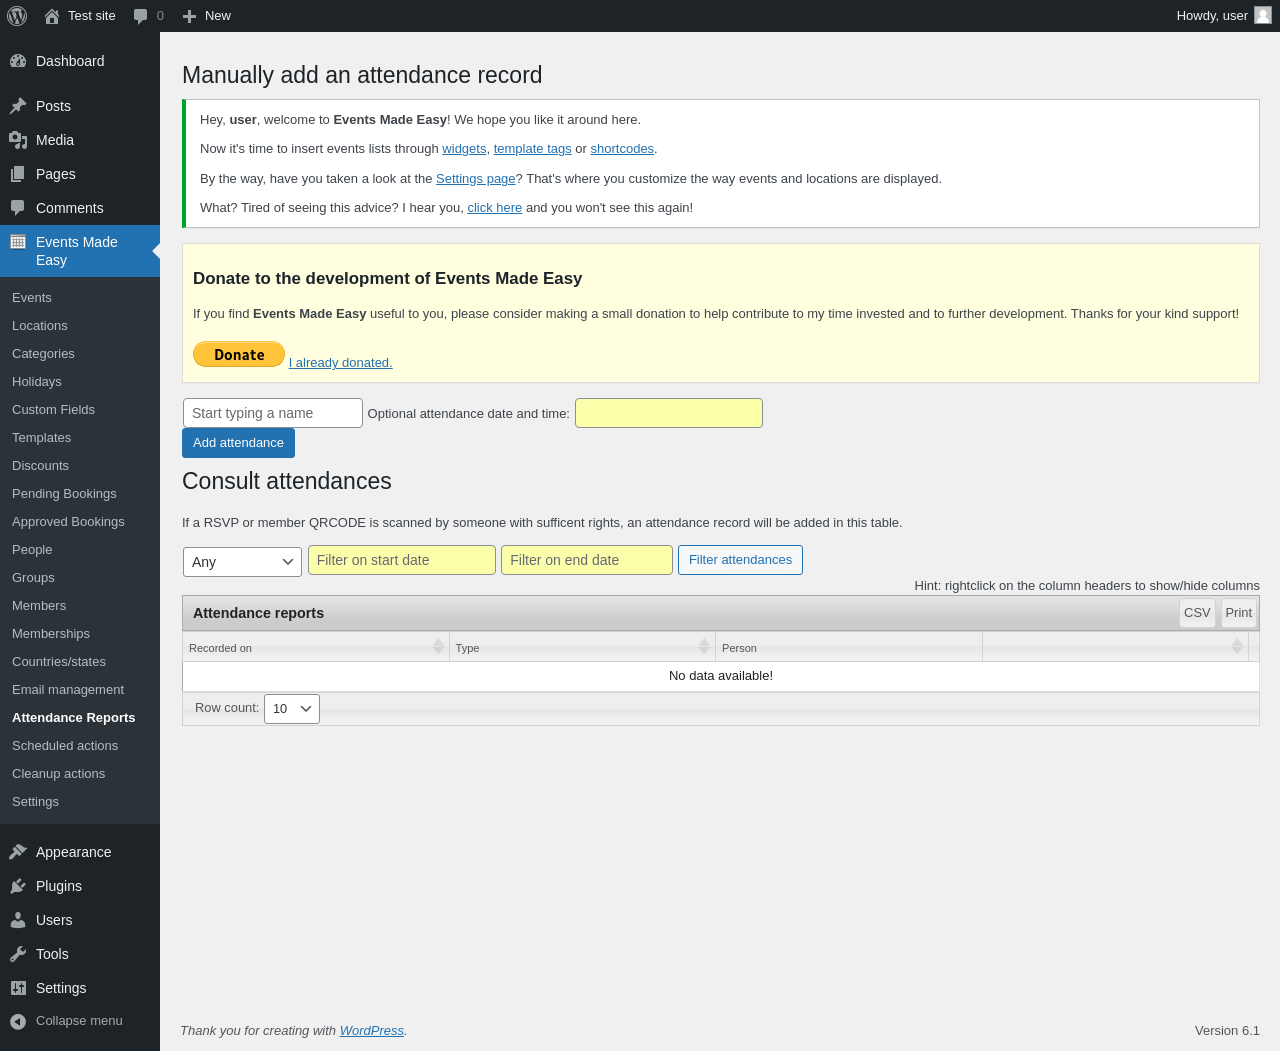Open the Settings page link in notice
Viewport: 1280px width, 1051px height.
(x=476, y=179)
